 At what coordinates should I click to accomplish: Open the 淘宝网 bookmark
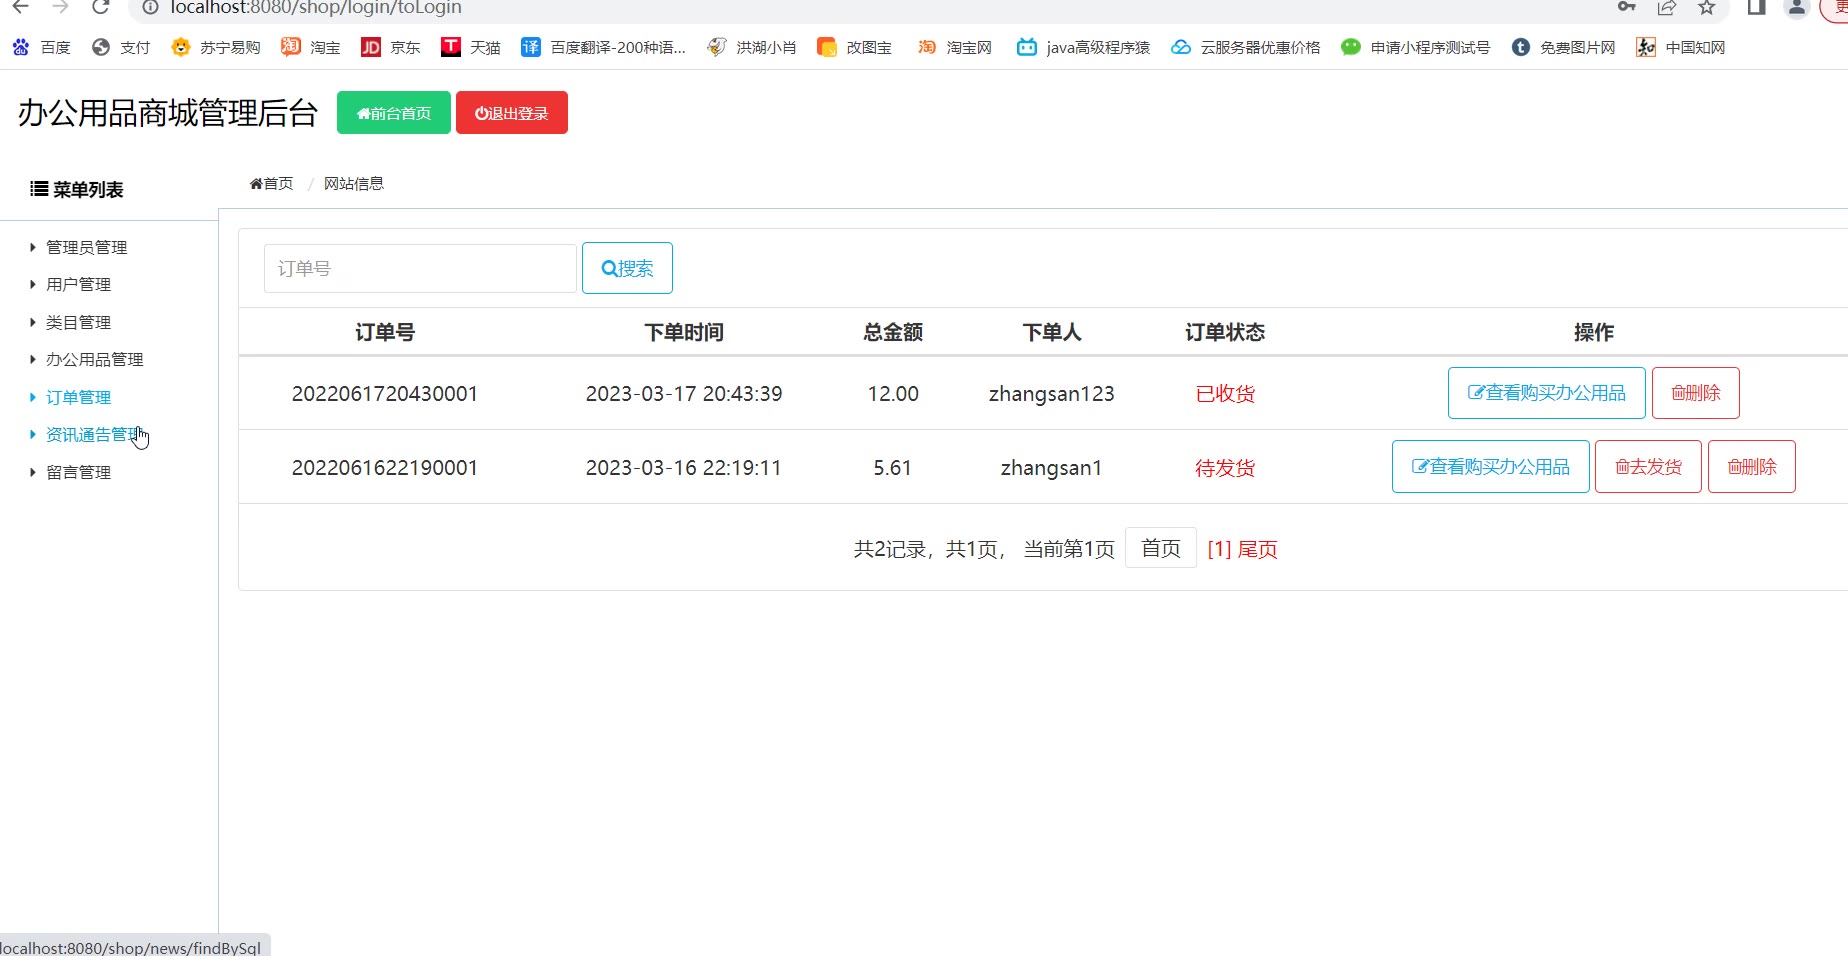pyautogui.click(x=954, y=47)
